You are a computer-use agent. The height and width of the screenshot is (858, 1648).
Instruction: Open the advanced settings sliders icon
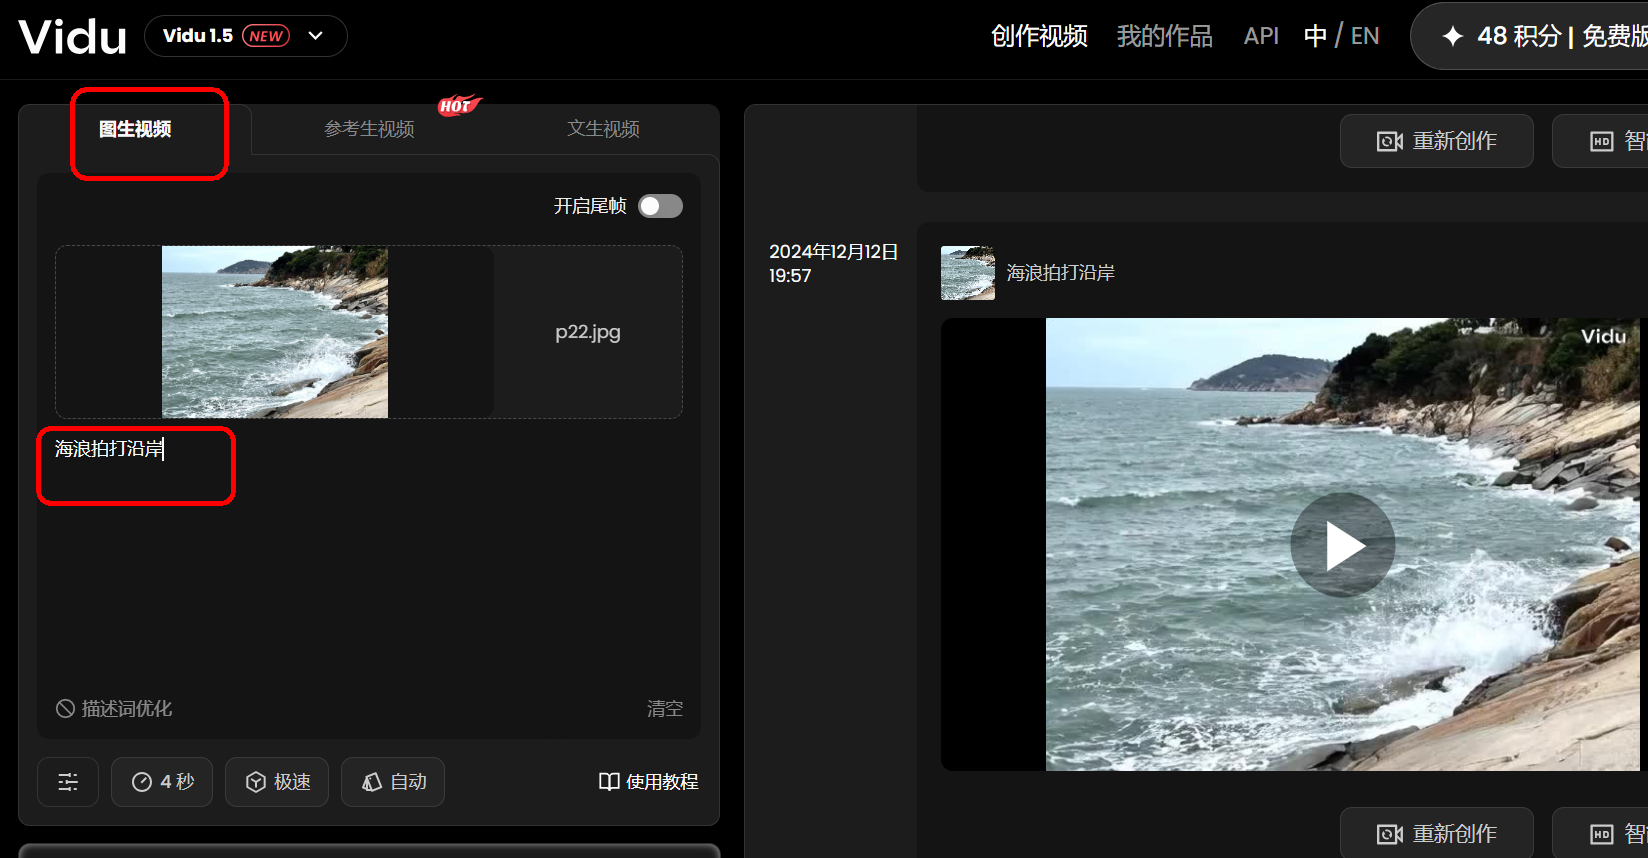pos(68,782)
